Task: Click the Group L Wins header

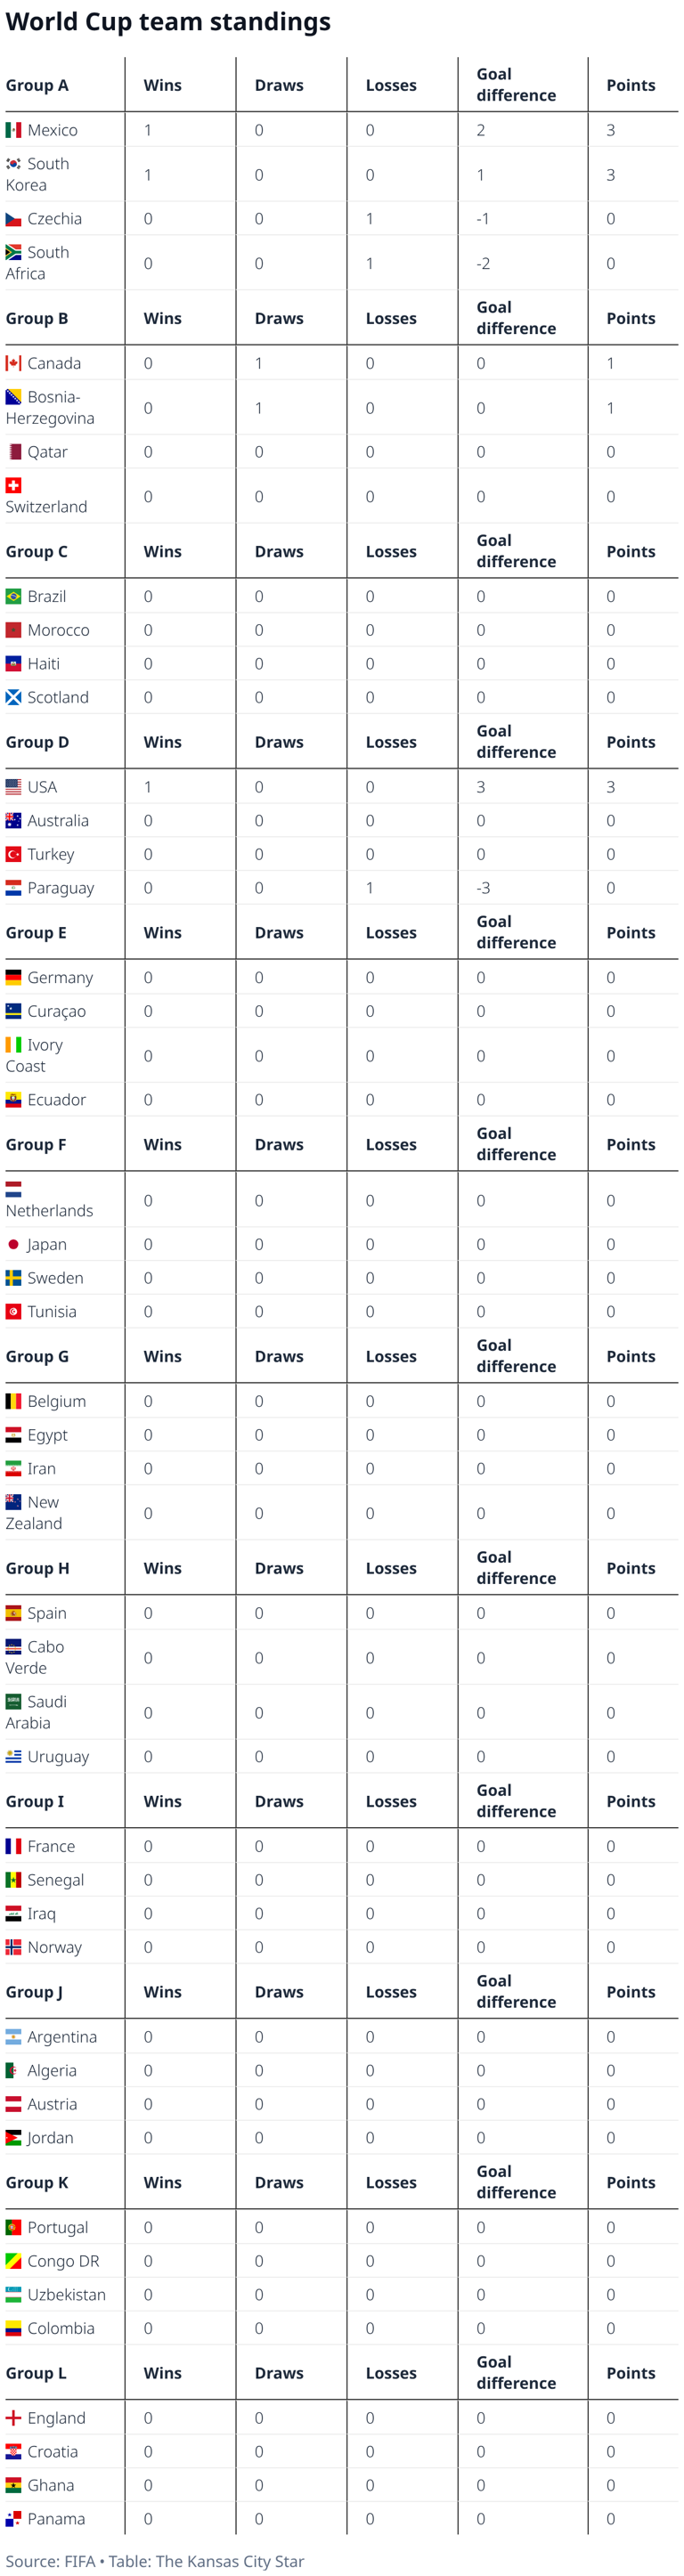Action: pyautogui.click(x=162, y=2372)
